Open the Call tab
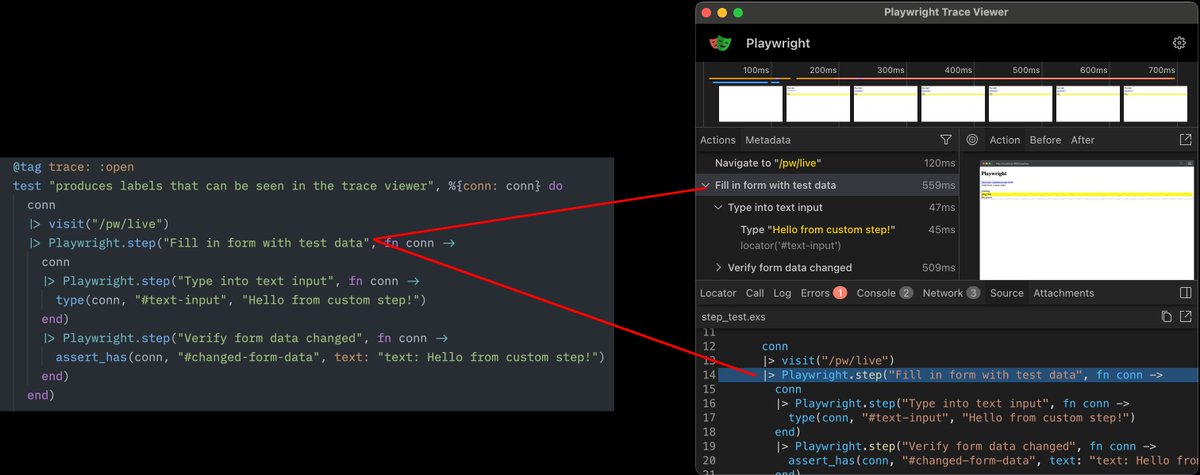Viewport: 1200px width, 475px height. click(x=755, y=293)
